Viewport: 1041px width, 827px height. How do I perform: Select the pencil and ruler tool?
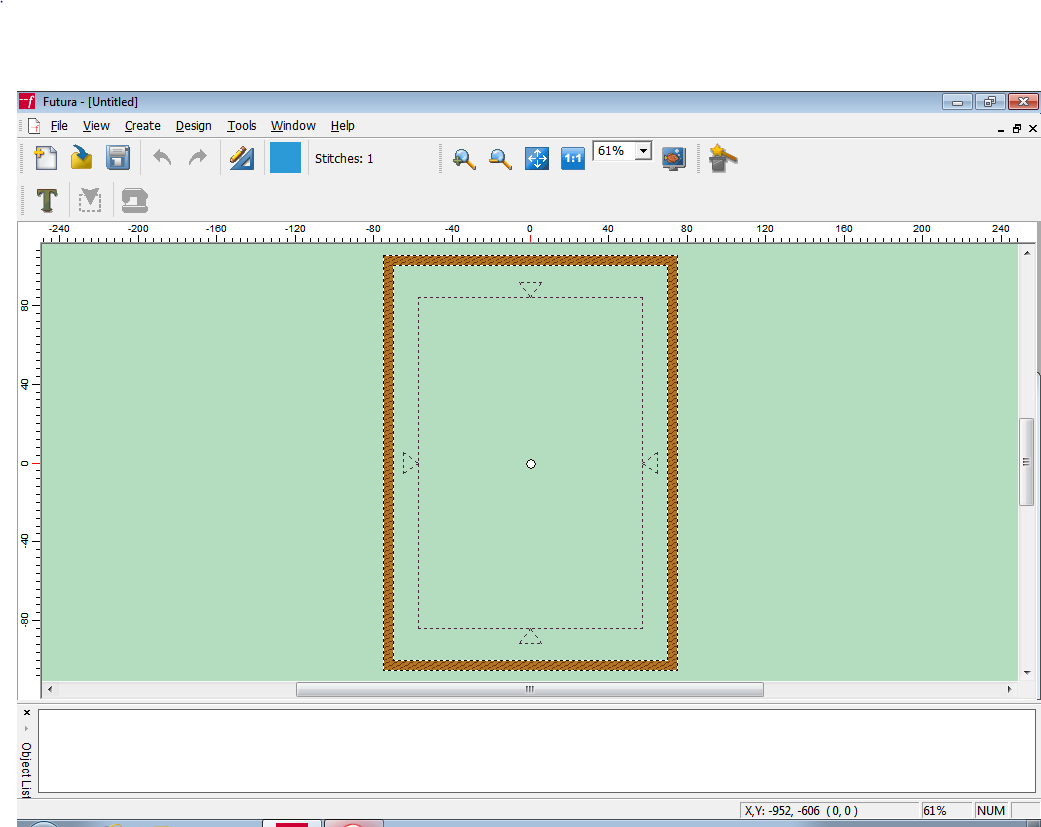[x=242, y=158]
